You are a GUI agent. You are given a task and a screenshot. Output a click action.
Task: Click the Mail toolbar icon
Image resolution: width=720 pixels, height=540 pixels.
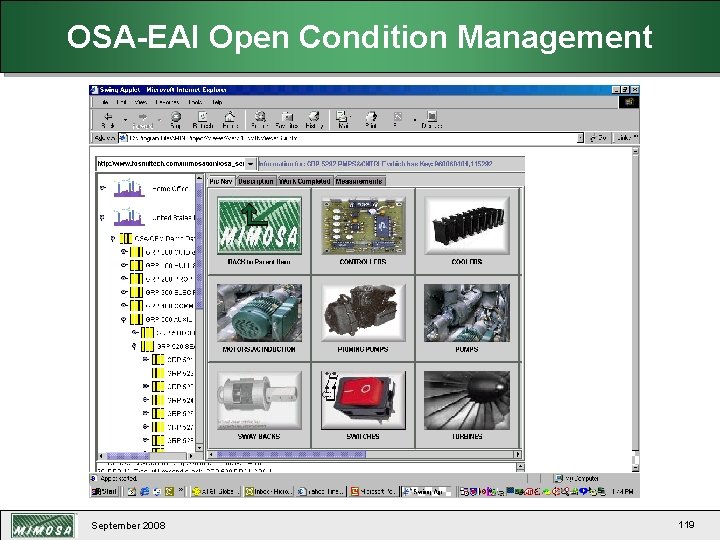[343, 120]
